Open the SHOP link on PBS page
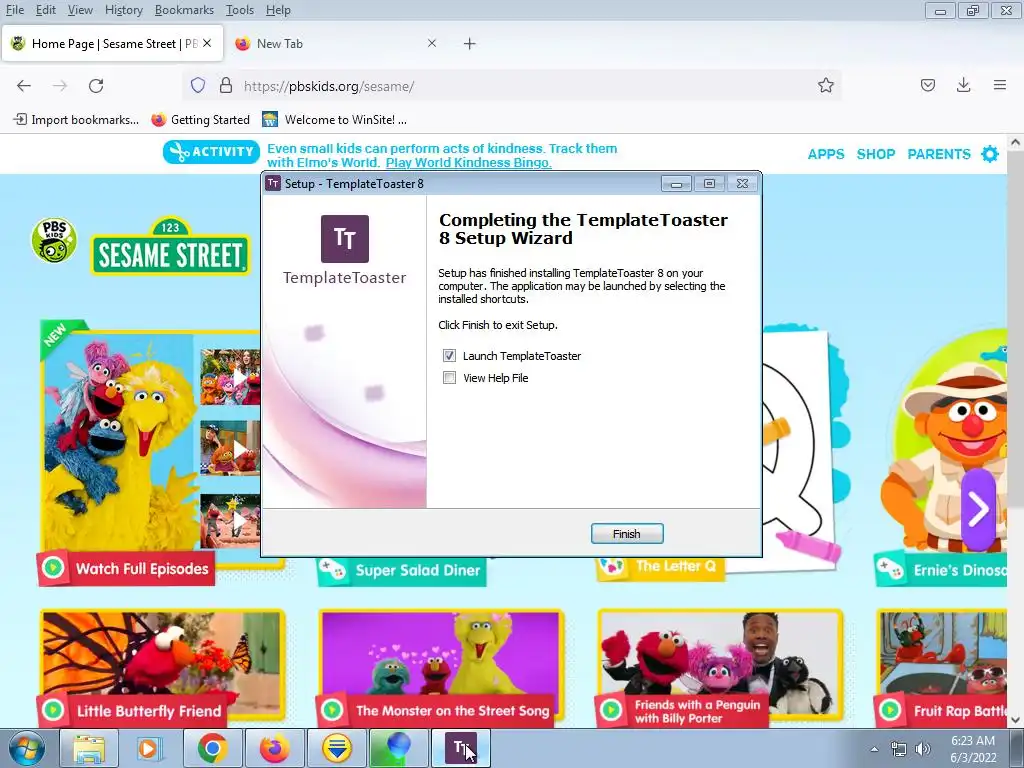Image resolution: width=1024 pixels, height=768 pixels. click(876, 154)
